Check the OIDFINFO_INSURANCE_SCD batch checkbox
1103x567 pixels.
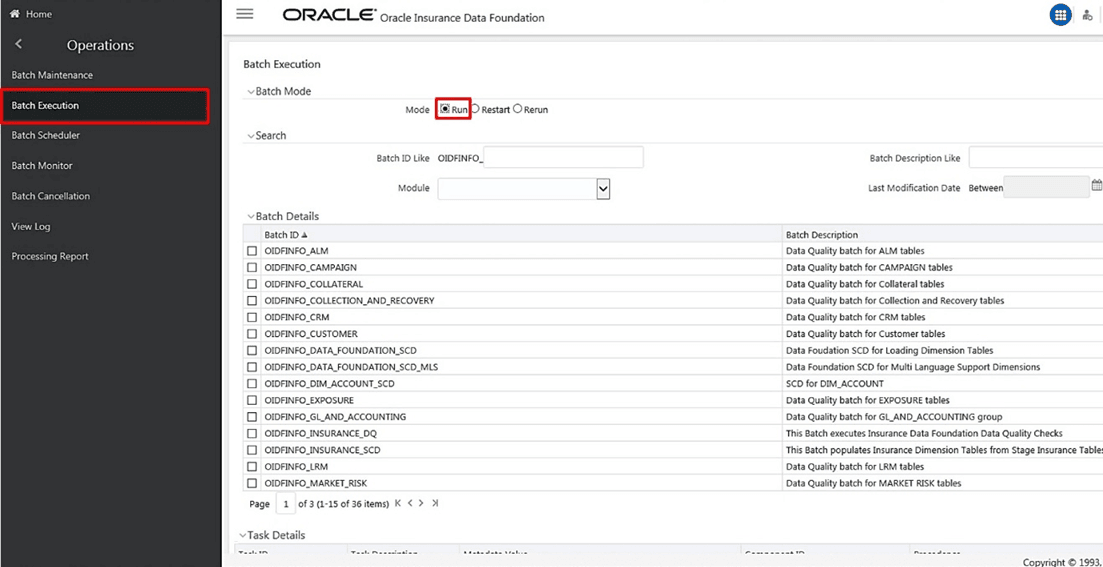tap(252, 450)
